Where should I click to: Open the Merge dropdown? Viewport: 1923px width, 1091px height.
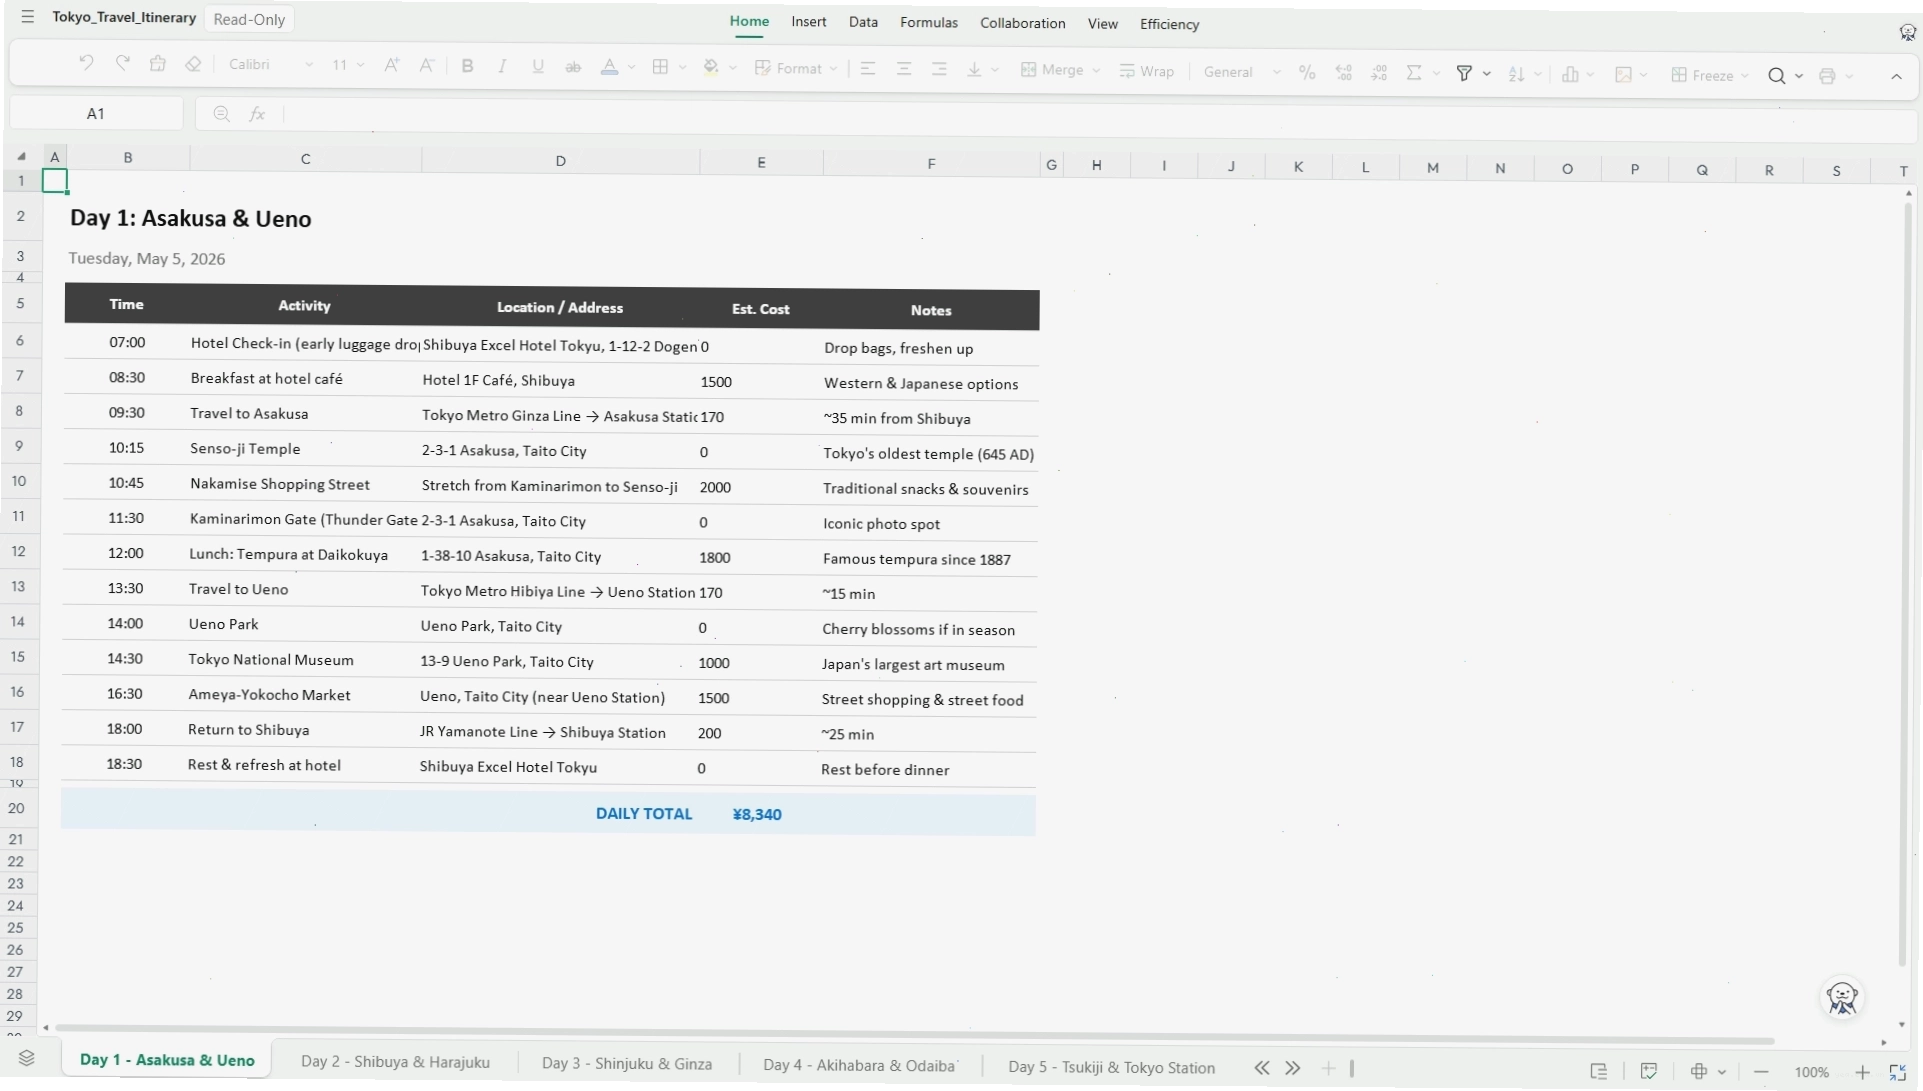point(1060,70)
